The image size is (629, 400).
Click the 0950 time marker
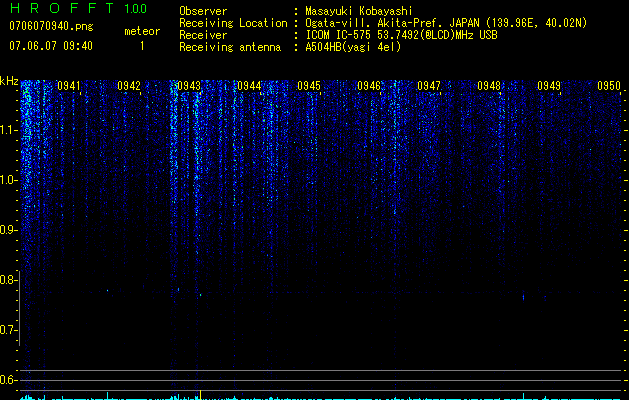tap(609, 86)
